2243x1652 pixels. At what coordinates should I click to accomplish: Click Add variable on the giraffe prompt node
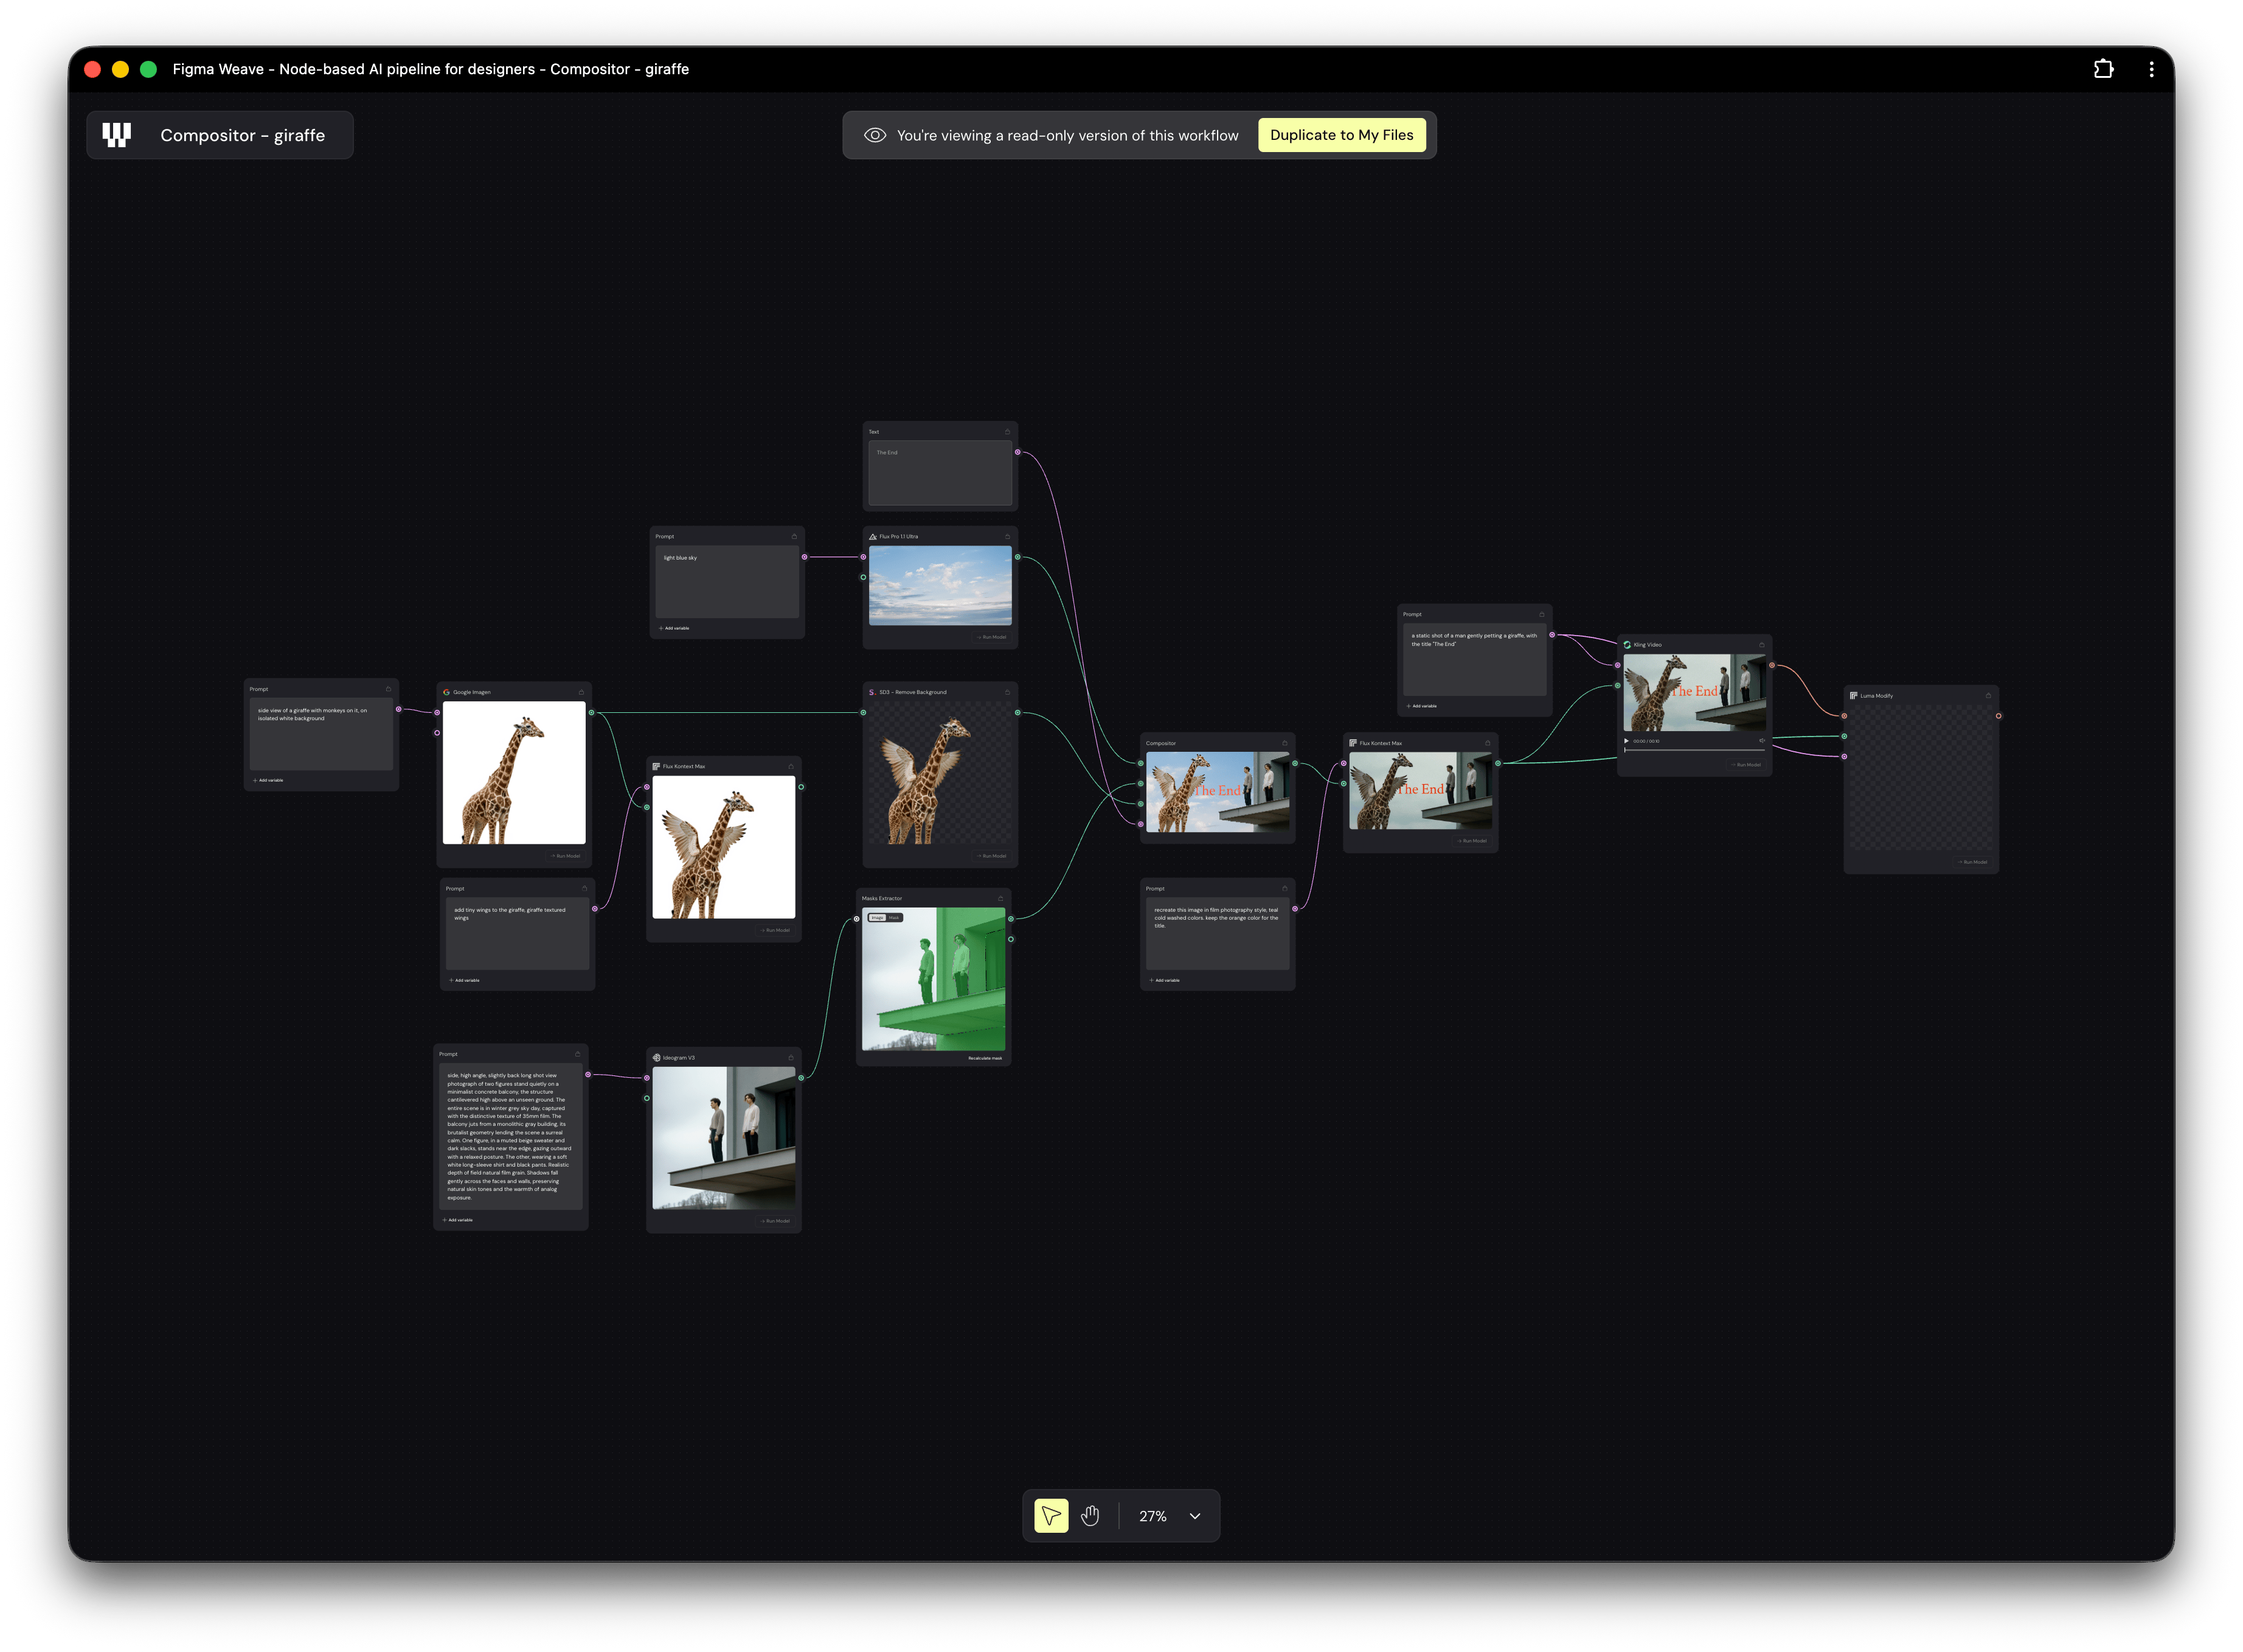[x=268, y=780]
